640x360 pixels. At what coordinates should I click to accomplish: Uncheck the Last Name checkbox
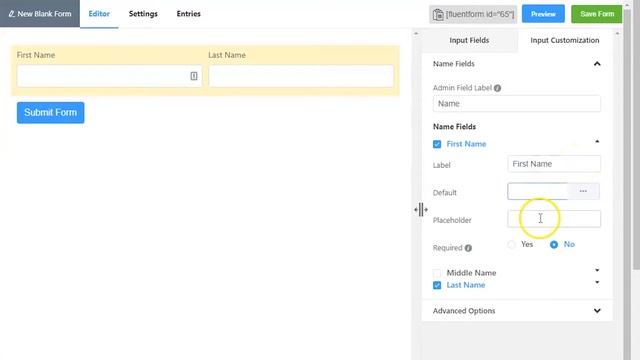(437, 285)
